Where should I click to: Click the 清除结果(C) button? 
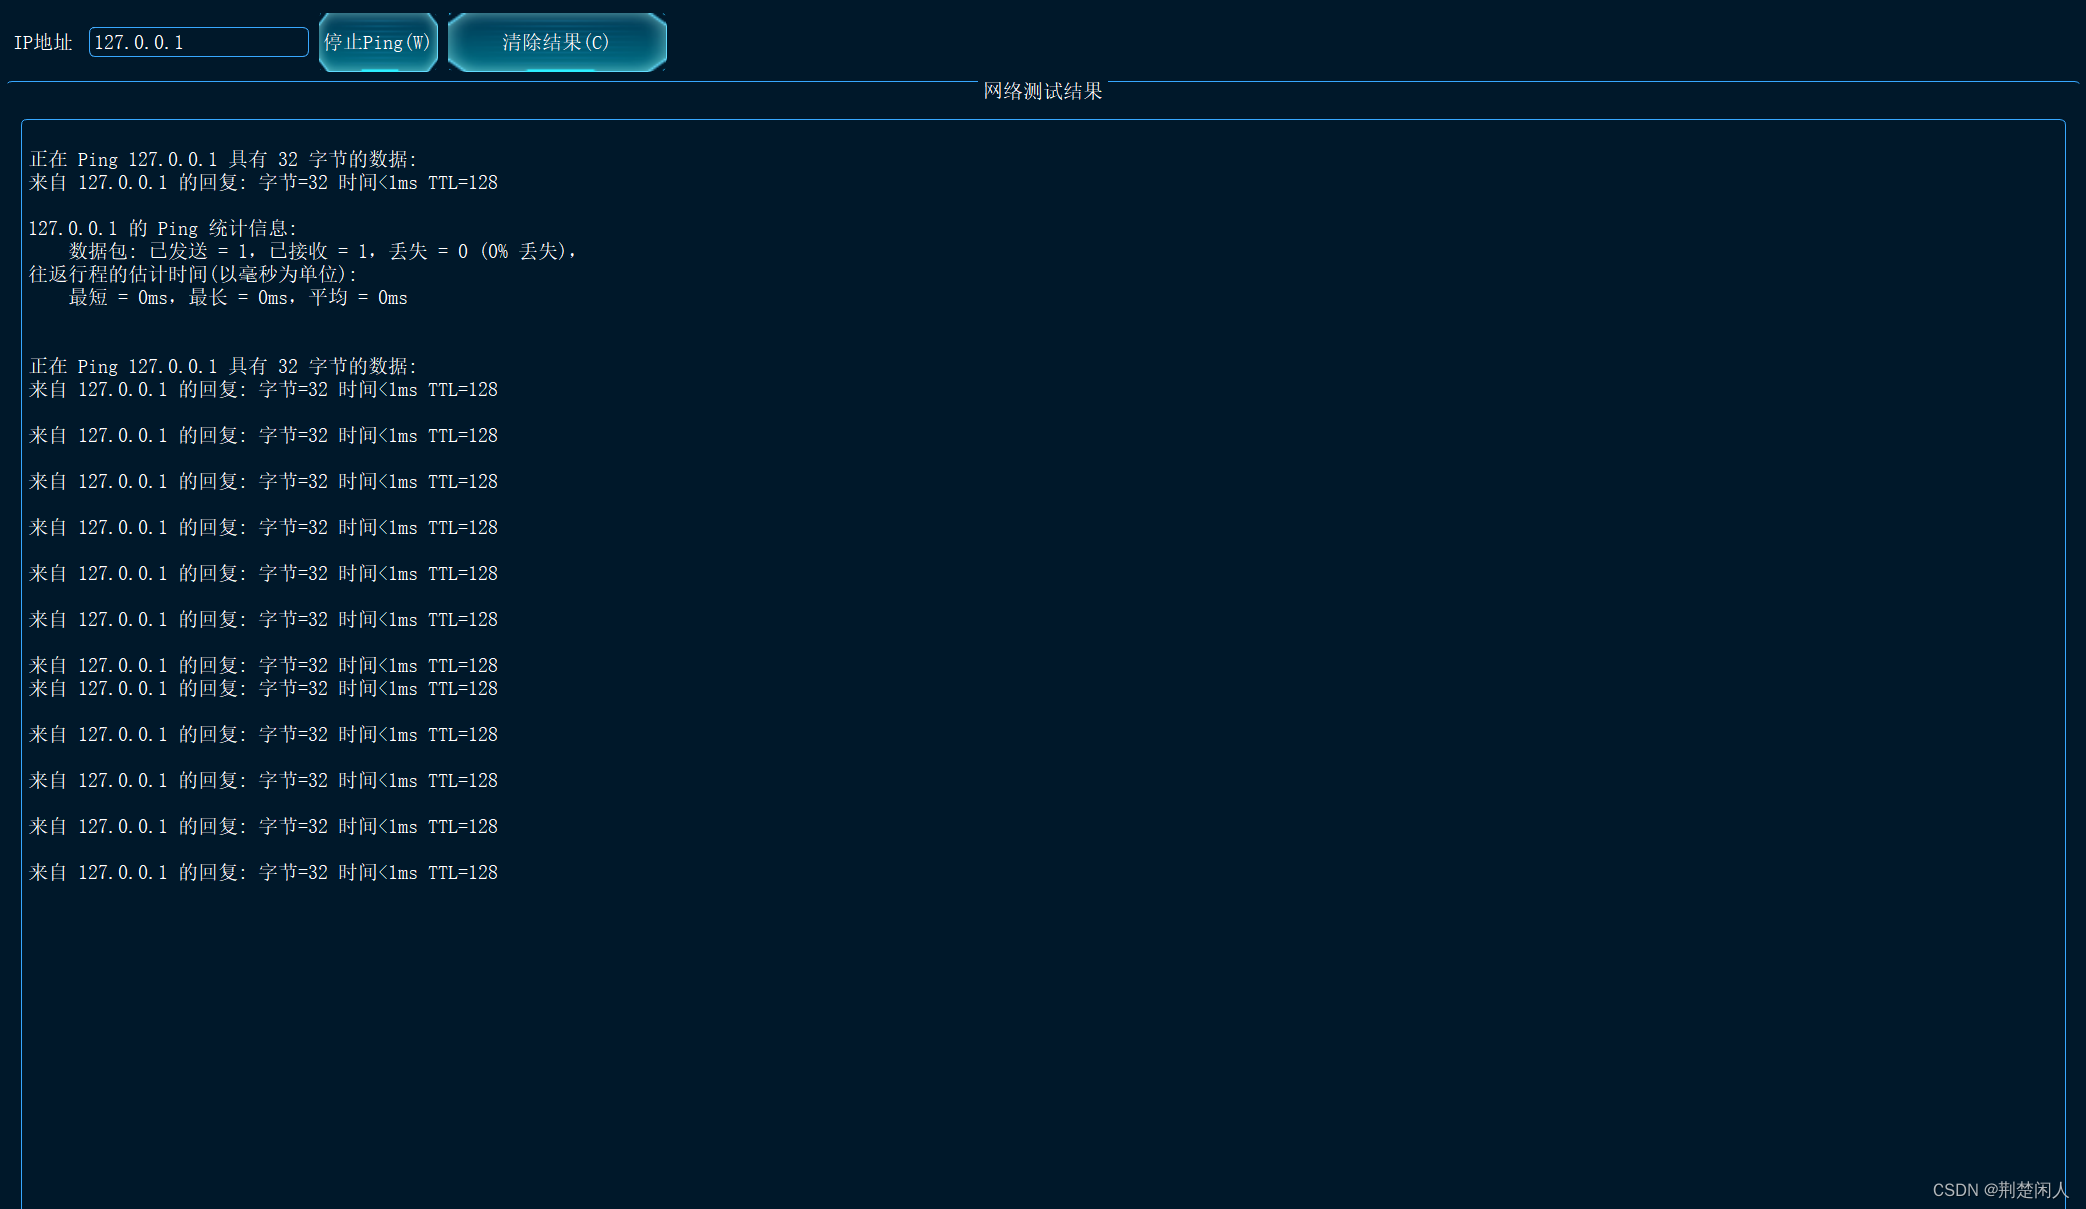[557, 42]
